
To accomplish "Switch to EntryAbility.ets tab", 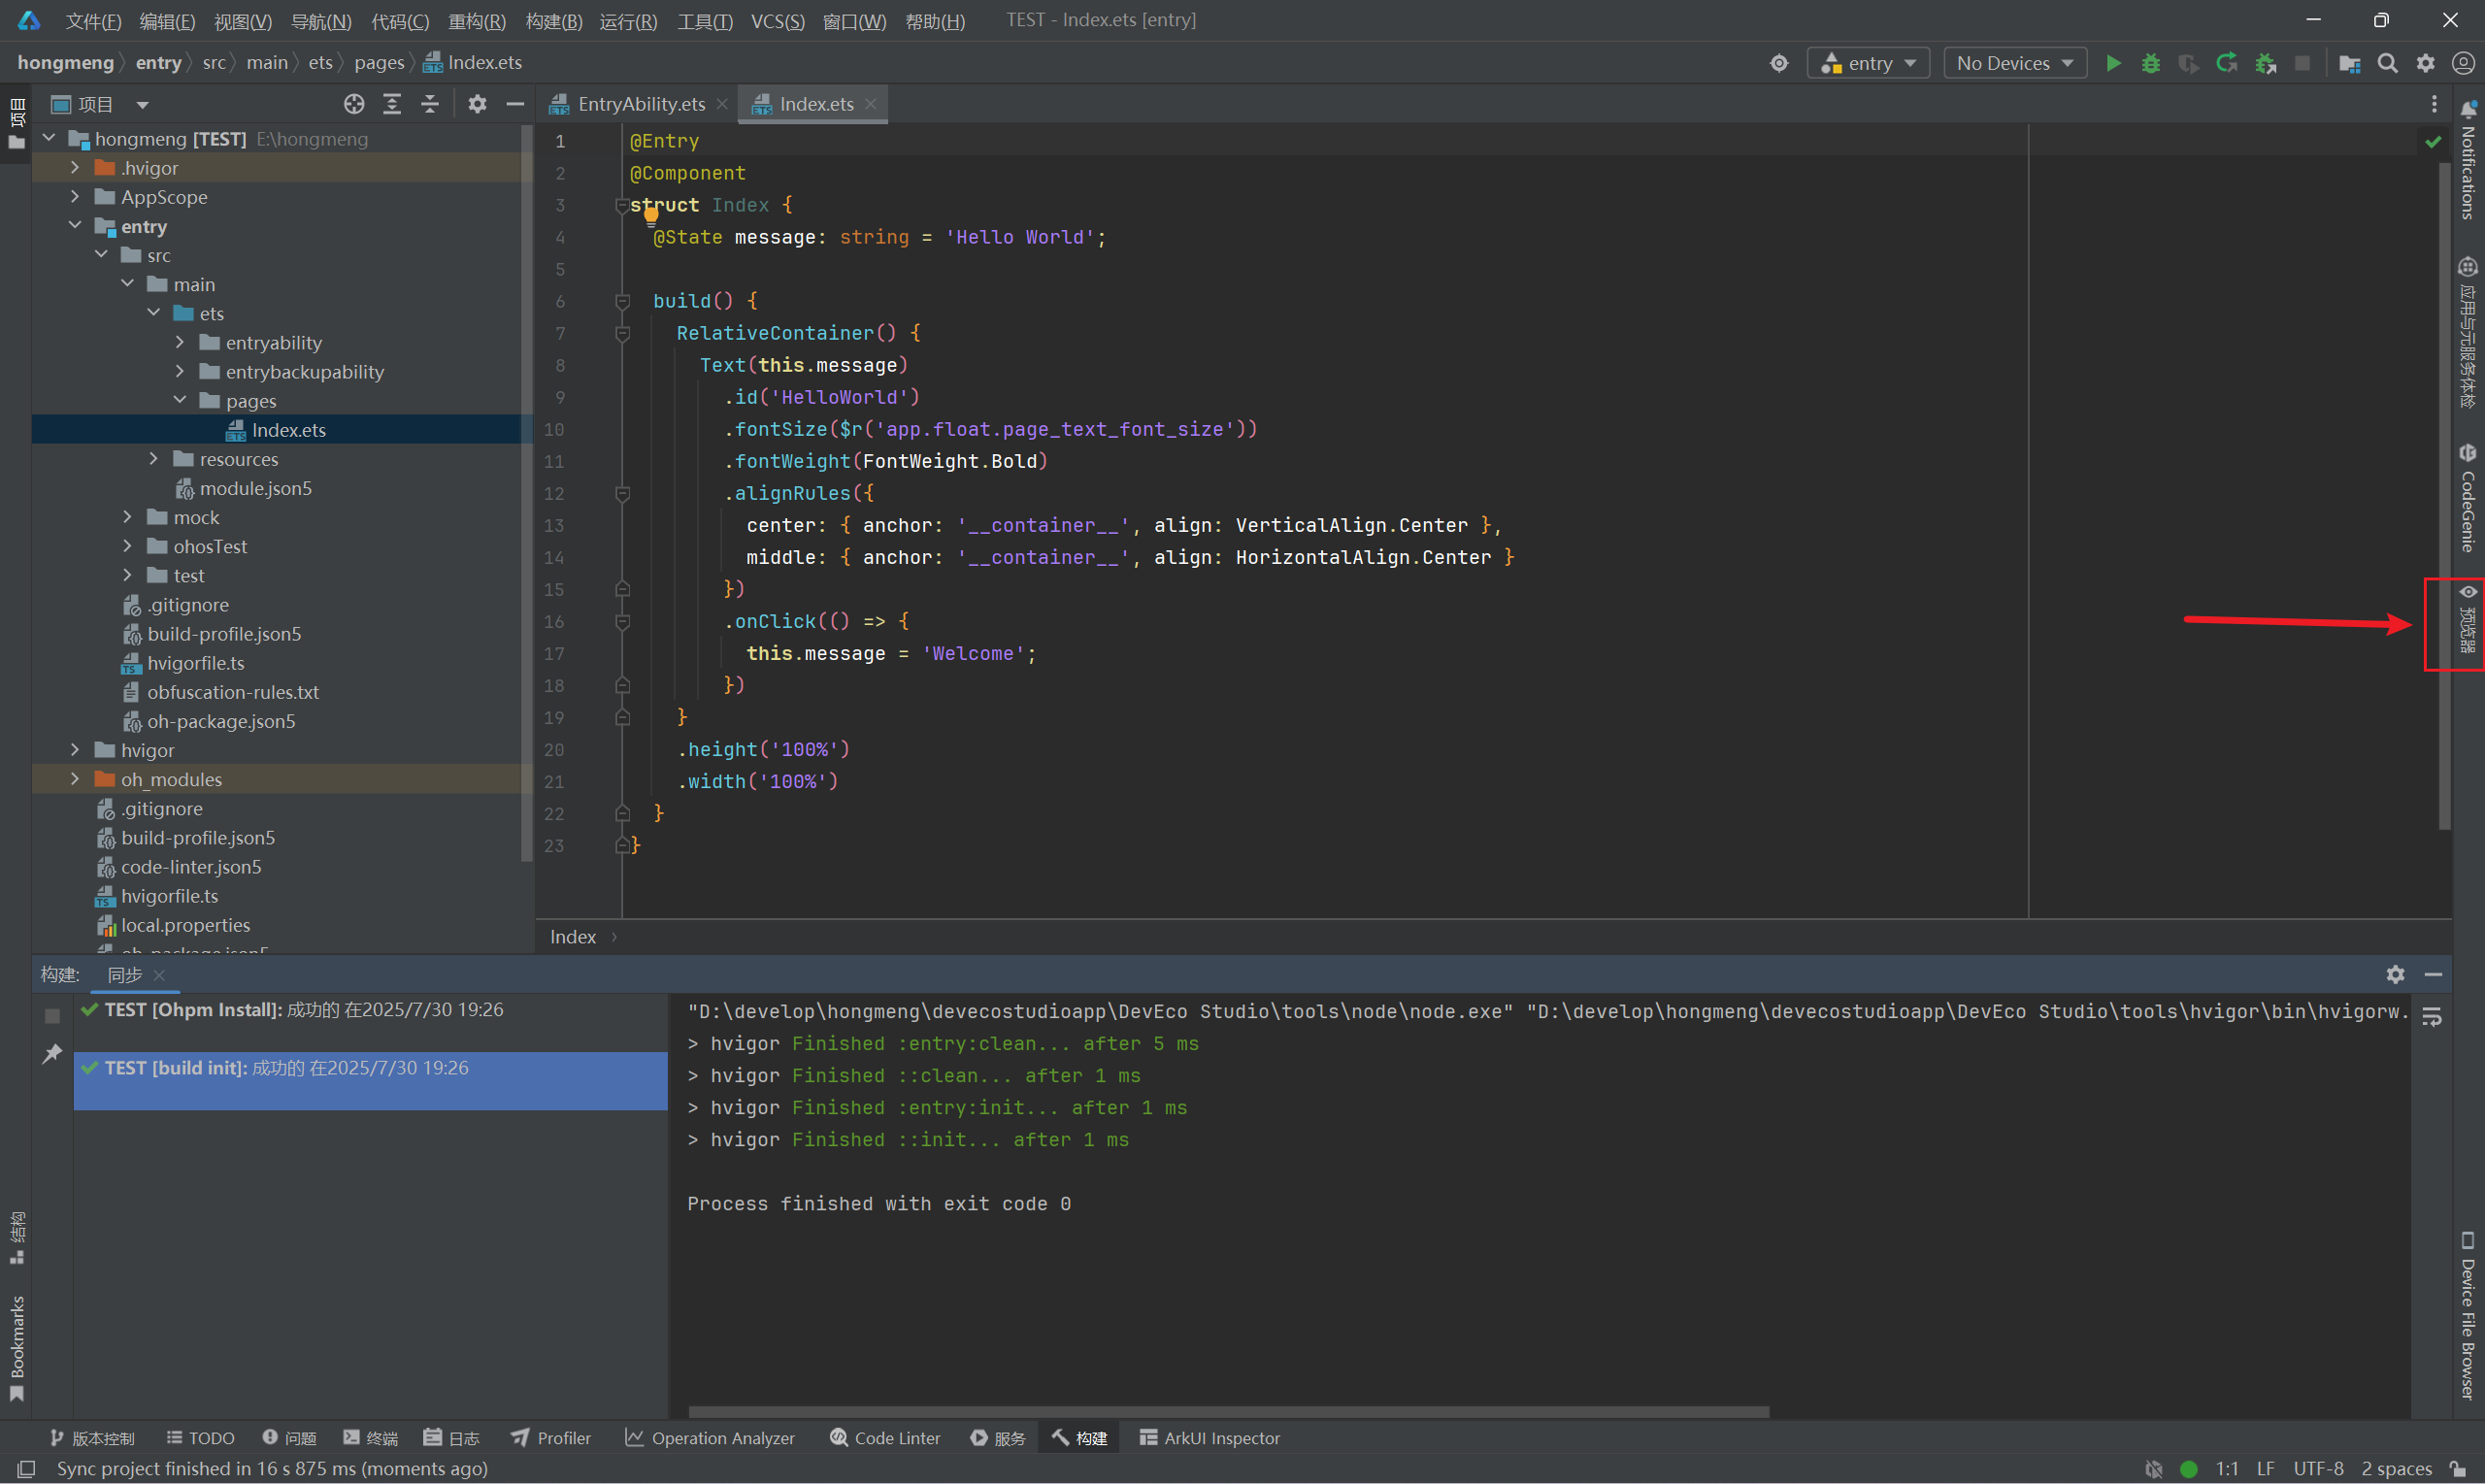I will (640, 104).
